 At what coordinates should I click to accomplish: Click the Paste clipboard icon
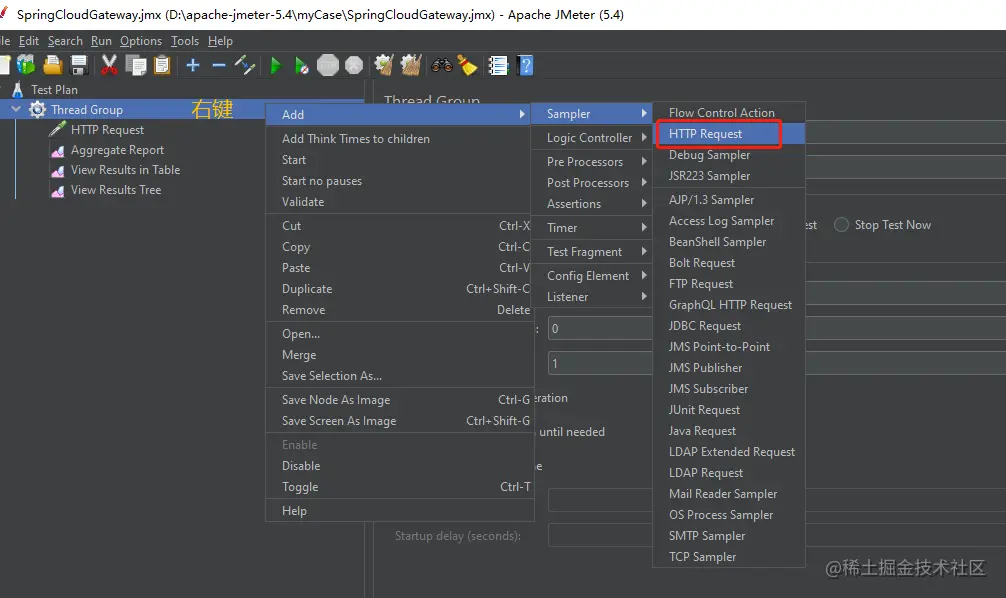[162, 65]
